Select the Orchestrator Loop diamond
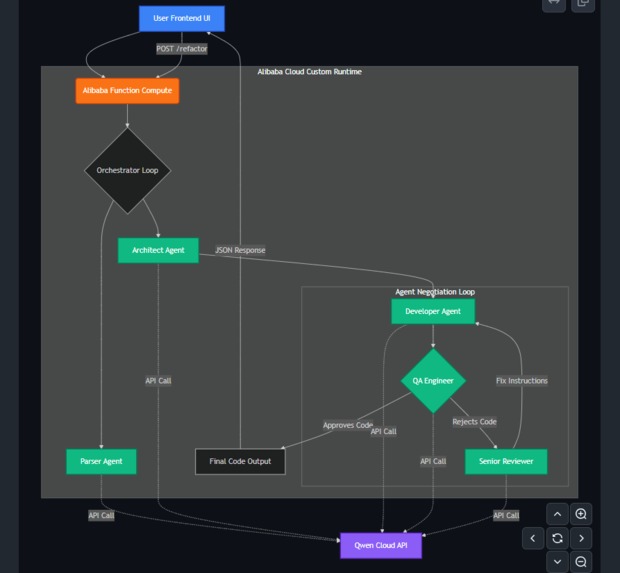The width and height of the screenshot is (620, 573). (x=127, y=170)
